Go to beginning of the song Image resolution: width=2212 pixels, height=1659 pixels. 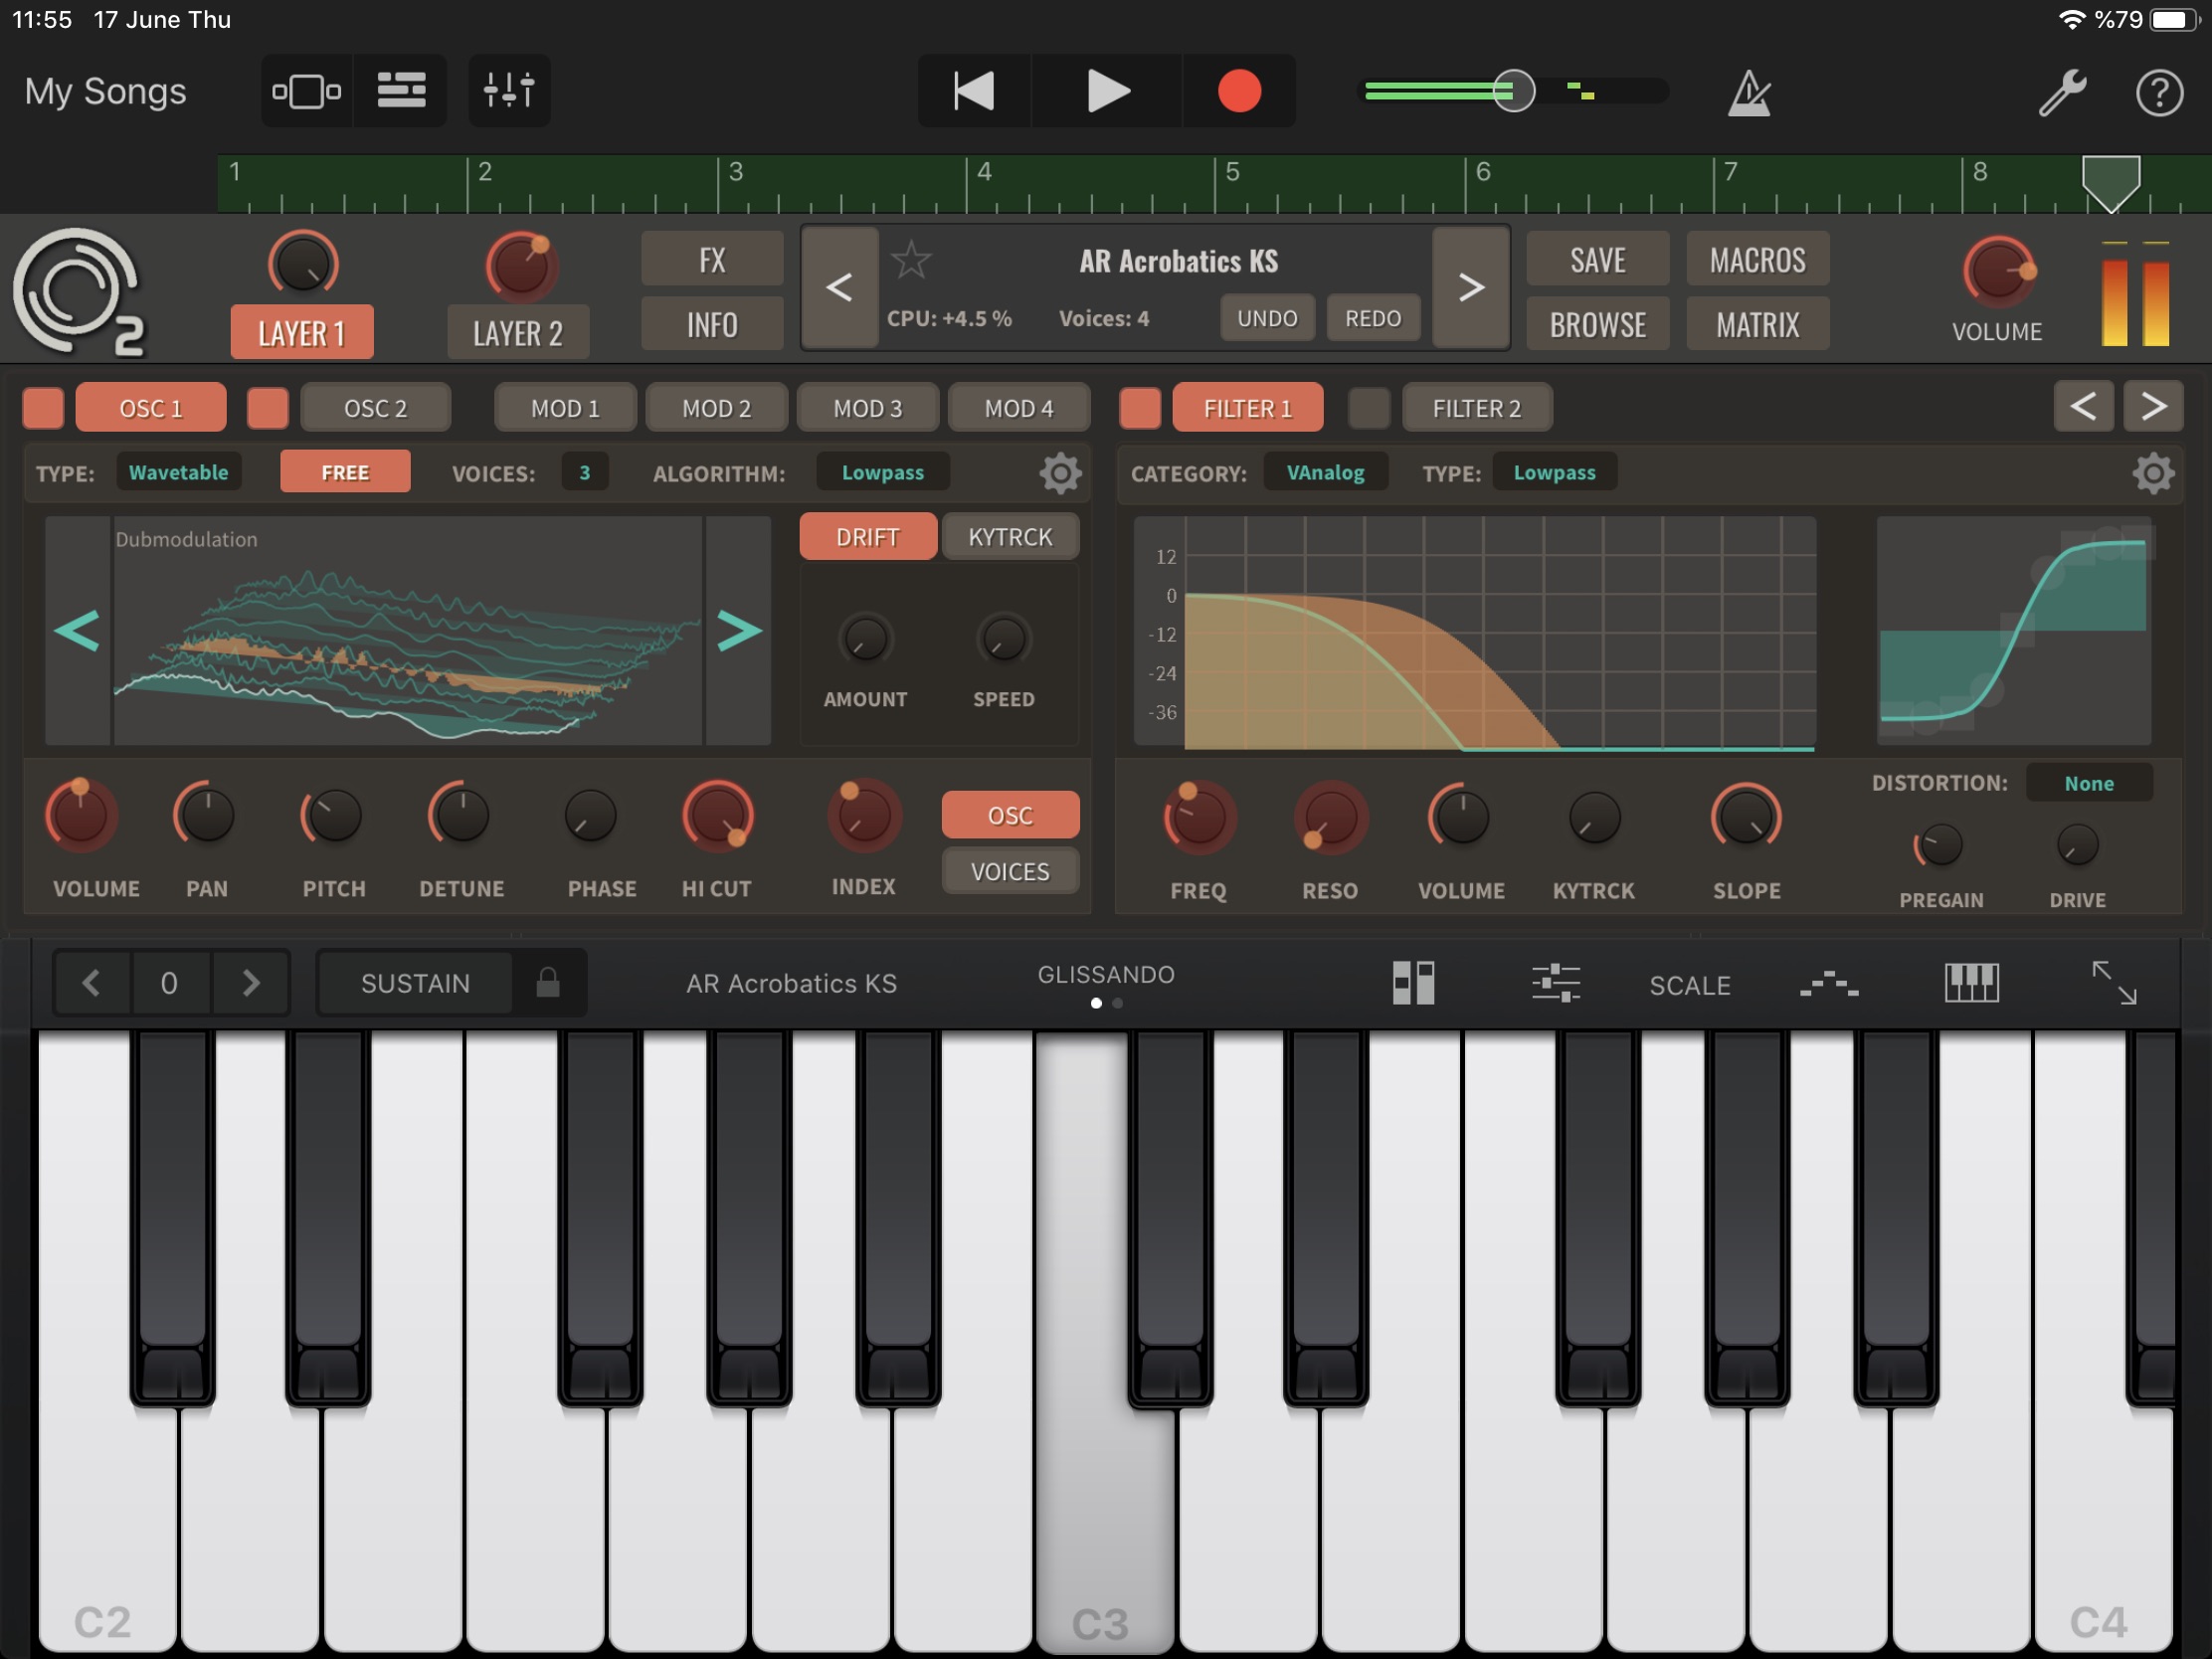pos(974,91)
